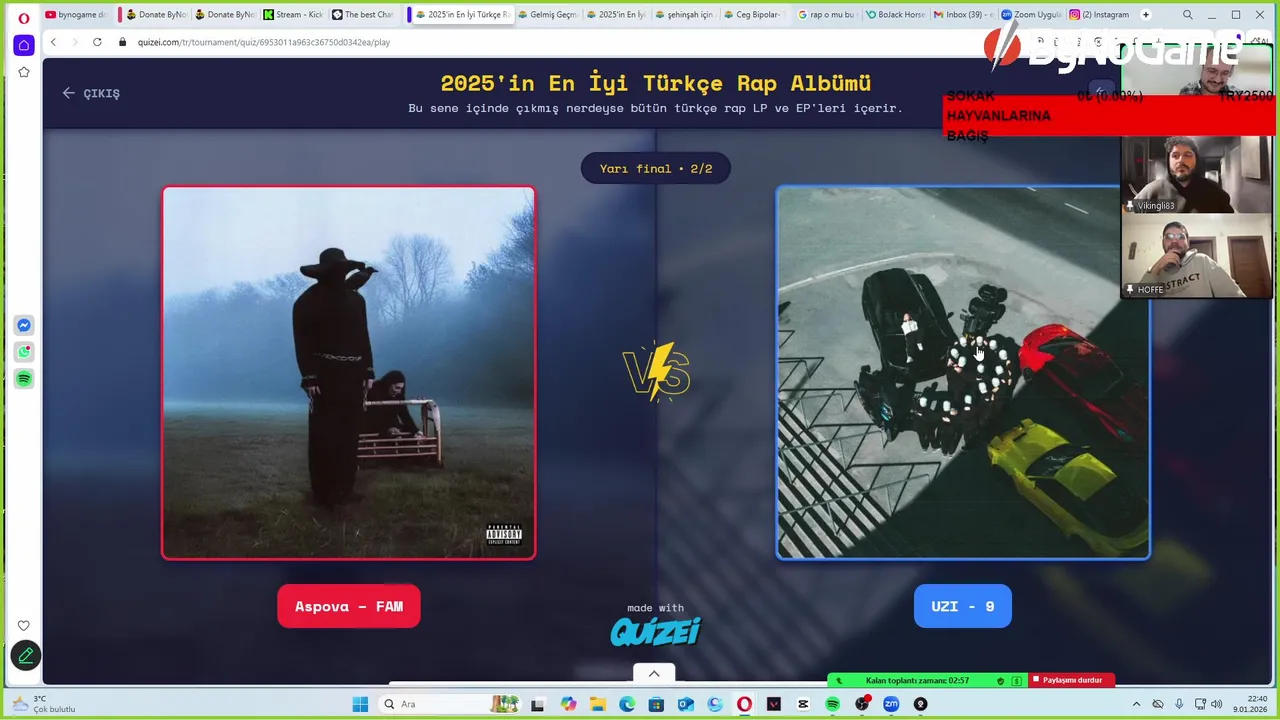Select the Aspova FAM album cover
Viewport: 1280px width, 720px height.
tap(348, 372)
